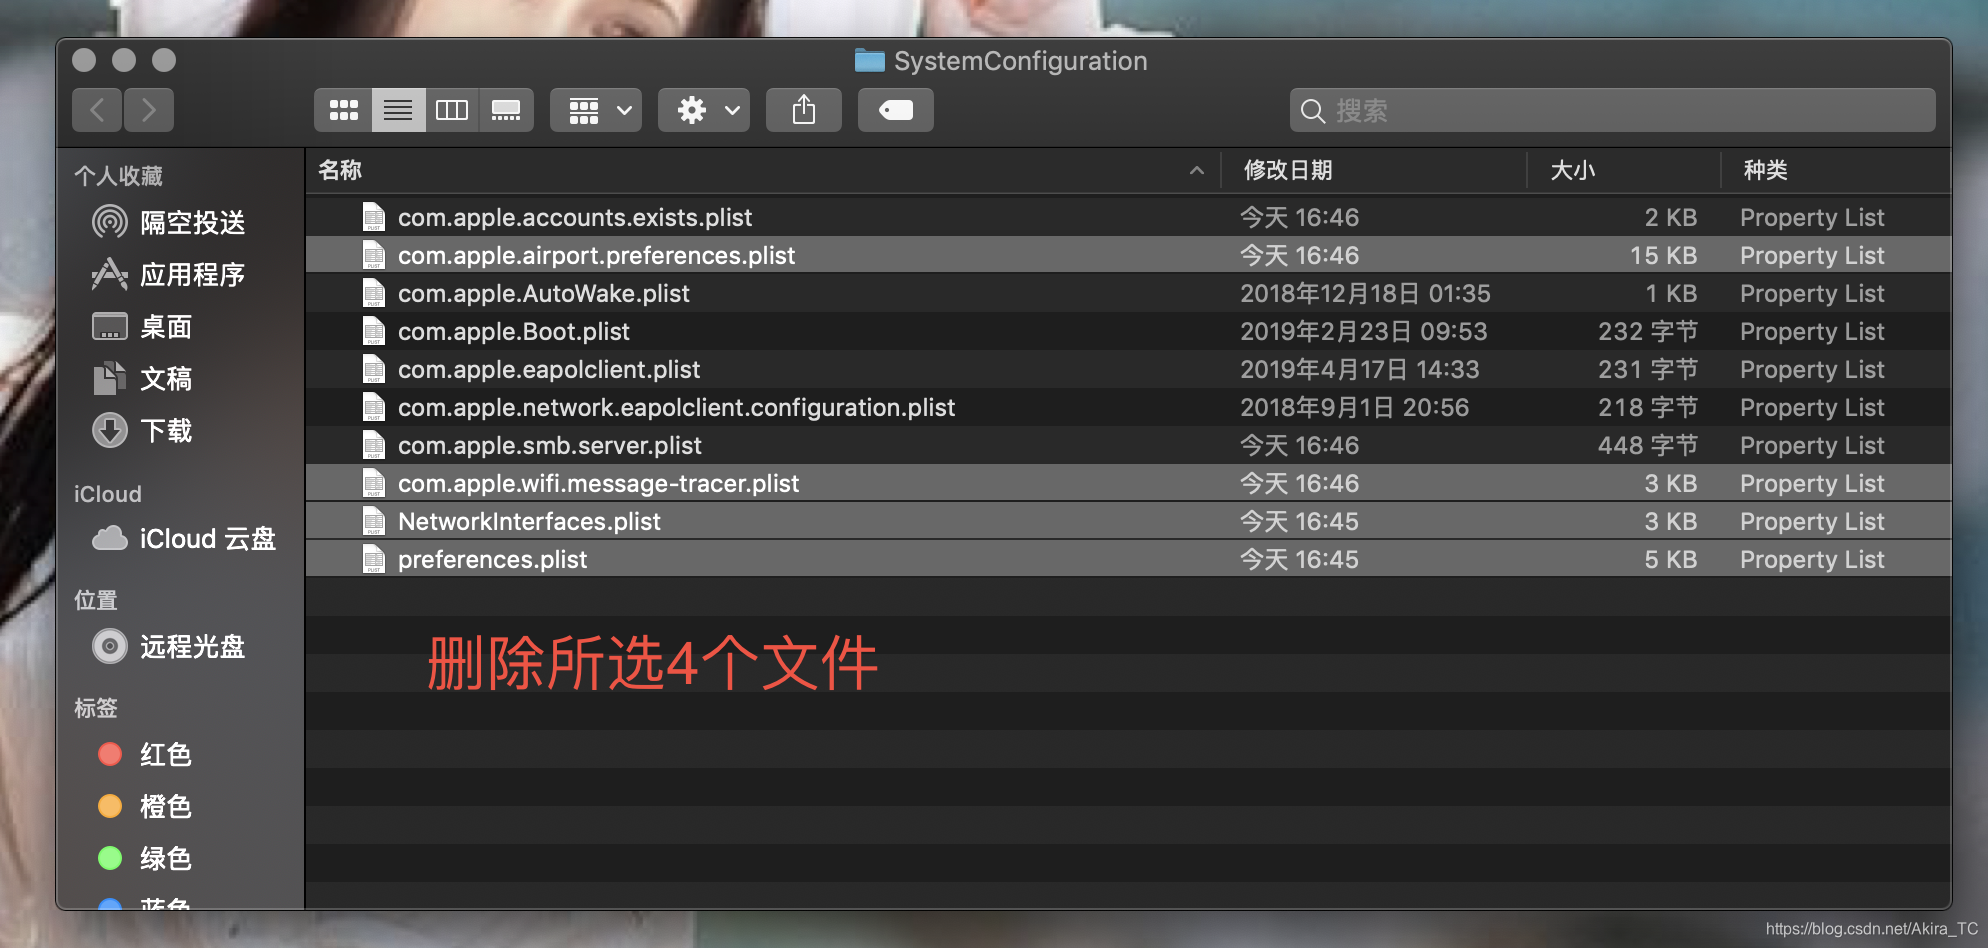Select the 红色 red tag

pos(144,754)
